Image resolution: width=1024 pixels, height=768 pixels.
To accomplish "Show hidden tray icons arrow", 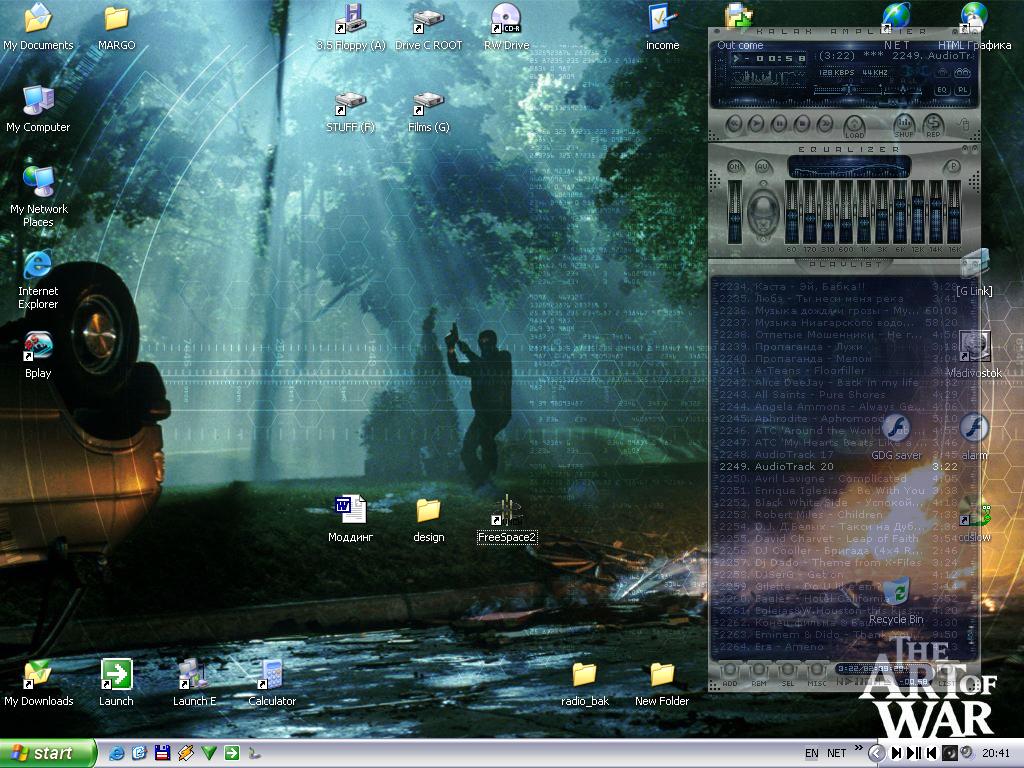I will pos(876,753).
